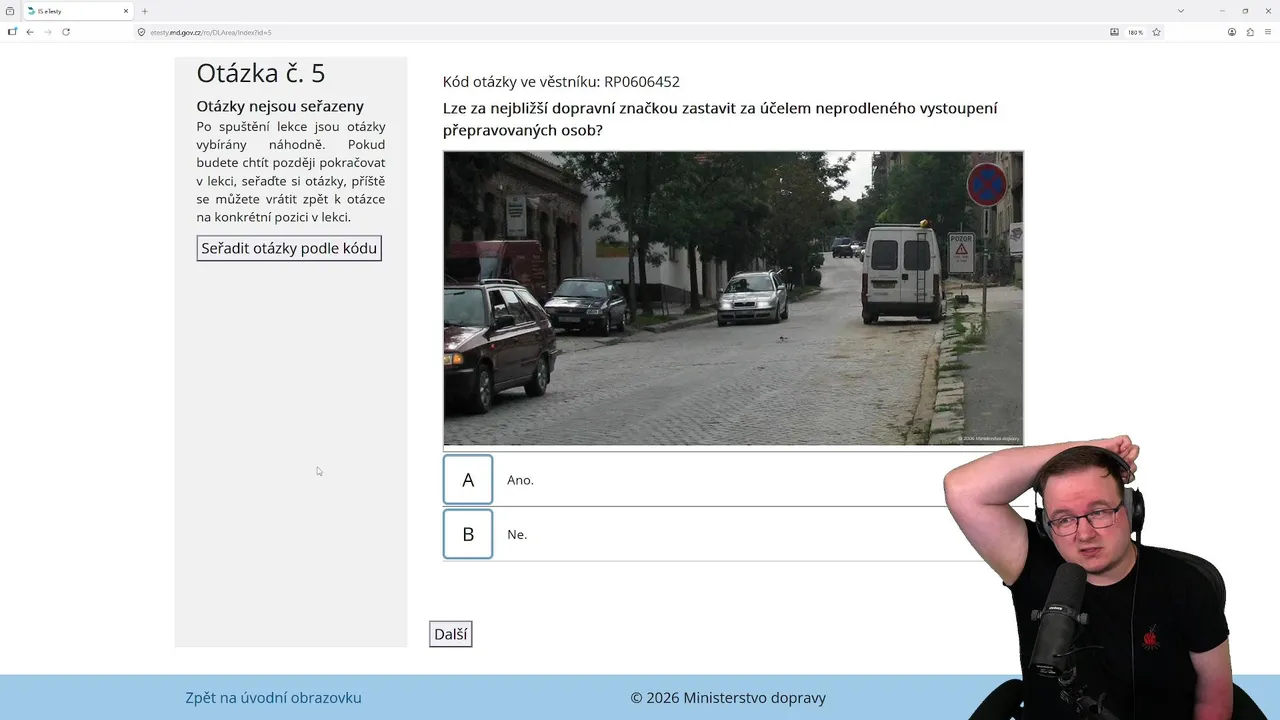This screenshot has width=1280, height=720.
Task: Open the reader view page icon
Action: (1114, 32)
